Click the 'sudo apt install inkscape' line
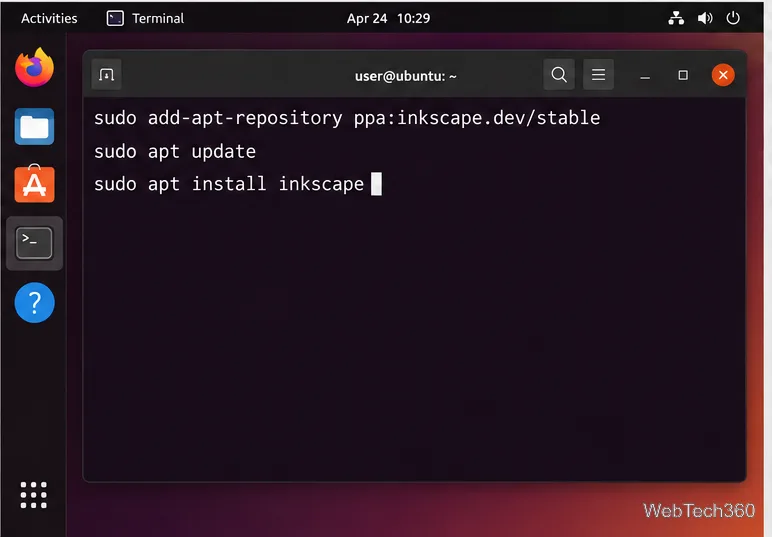Screen dimensions: 772x537 coord(229,184)
